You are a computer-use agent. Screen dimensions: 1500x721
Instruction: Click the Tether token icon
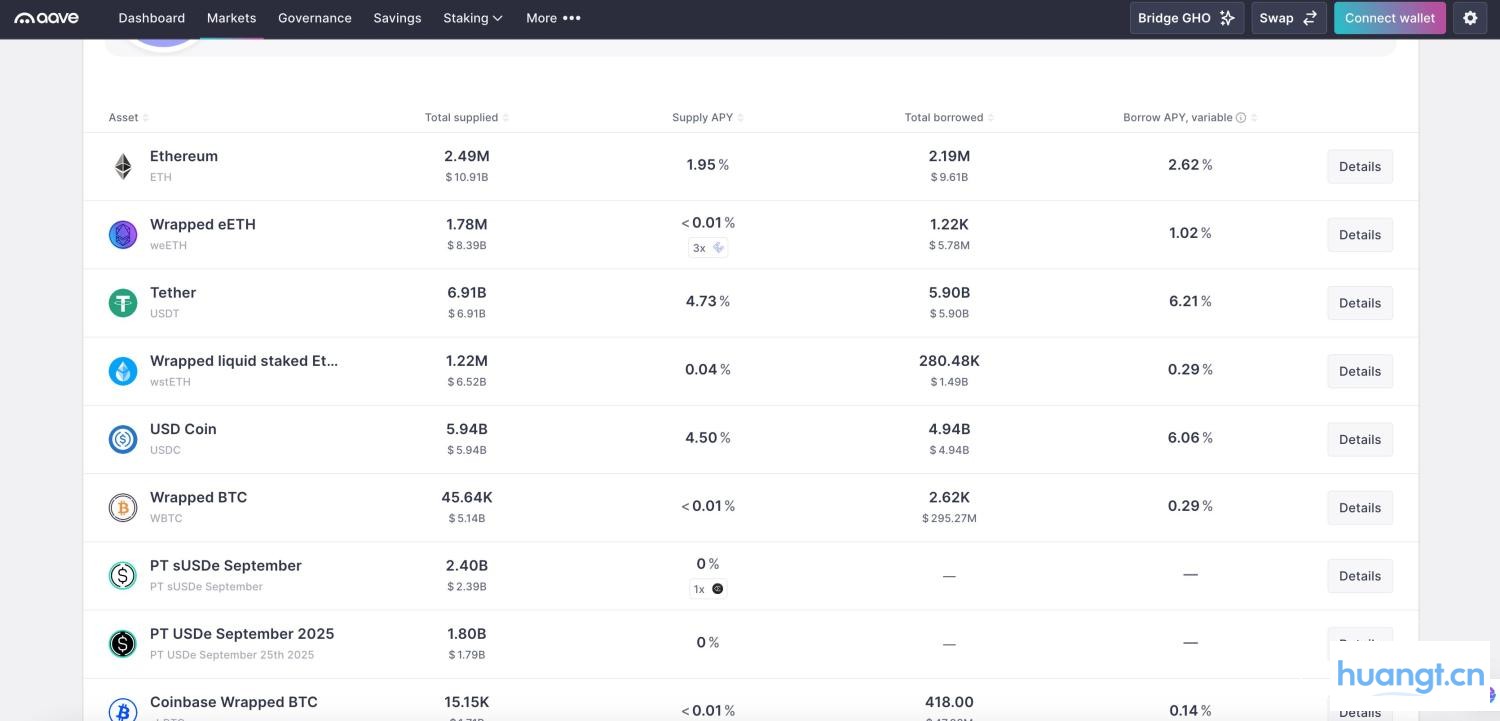coord(122,302)
